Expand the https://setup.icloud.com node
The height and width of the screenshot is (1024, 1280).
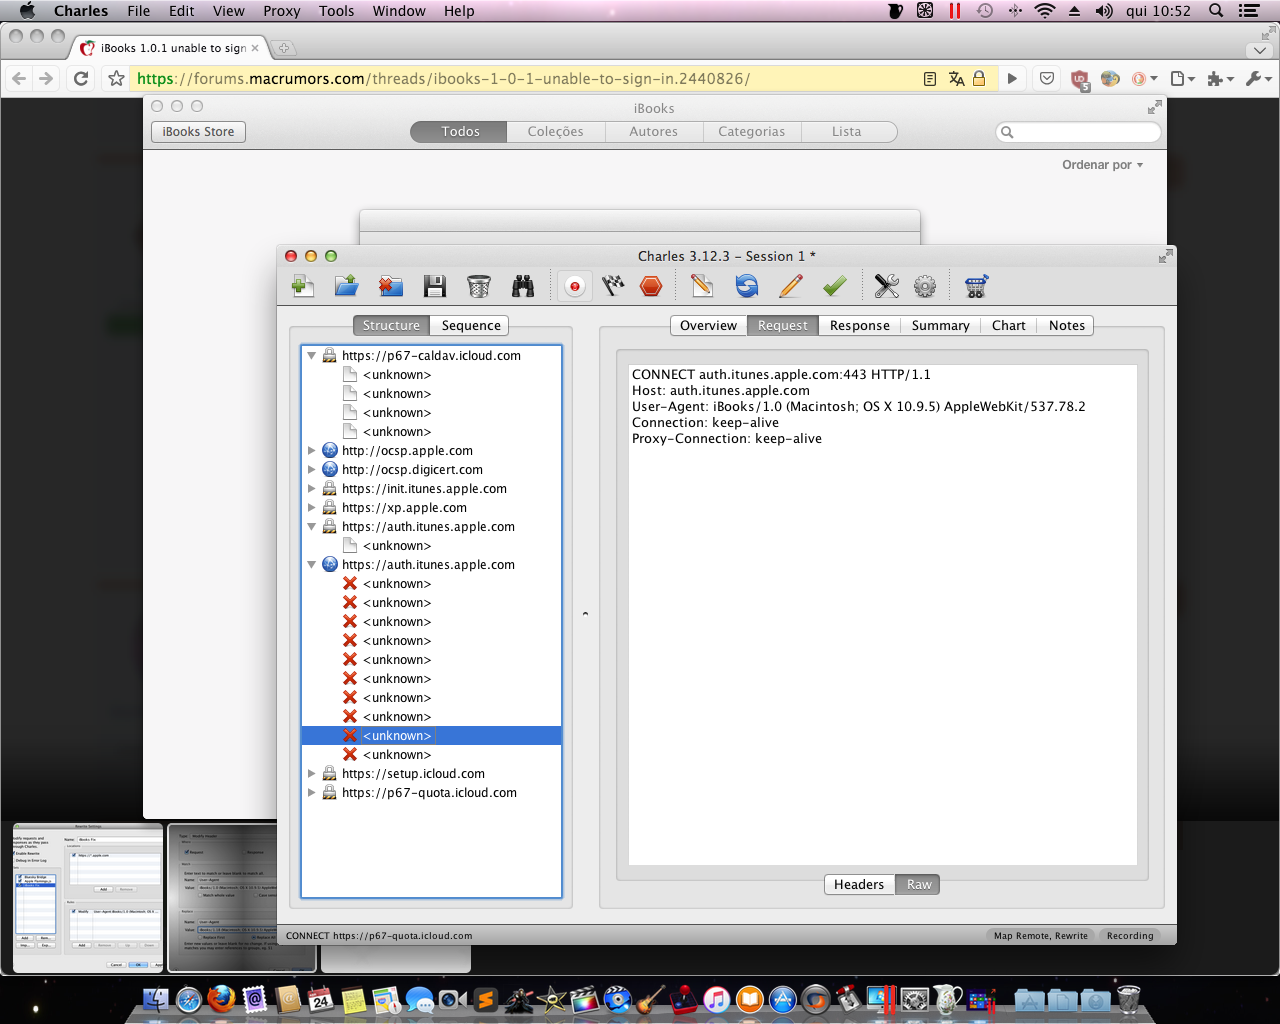point(312,774)
